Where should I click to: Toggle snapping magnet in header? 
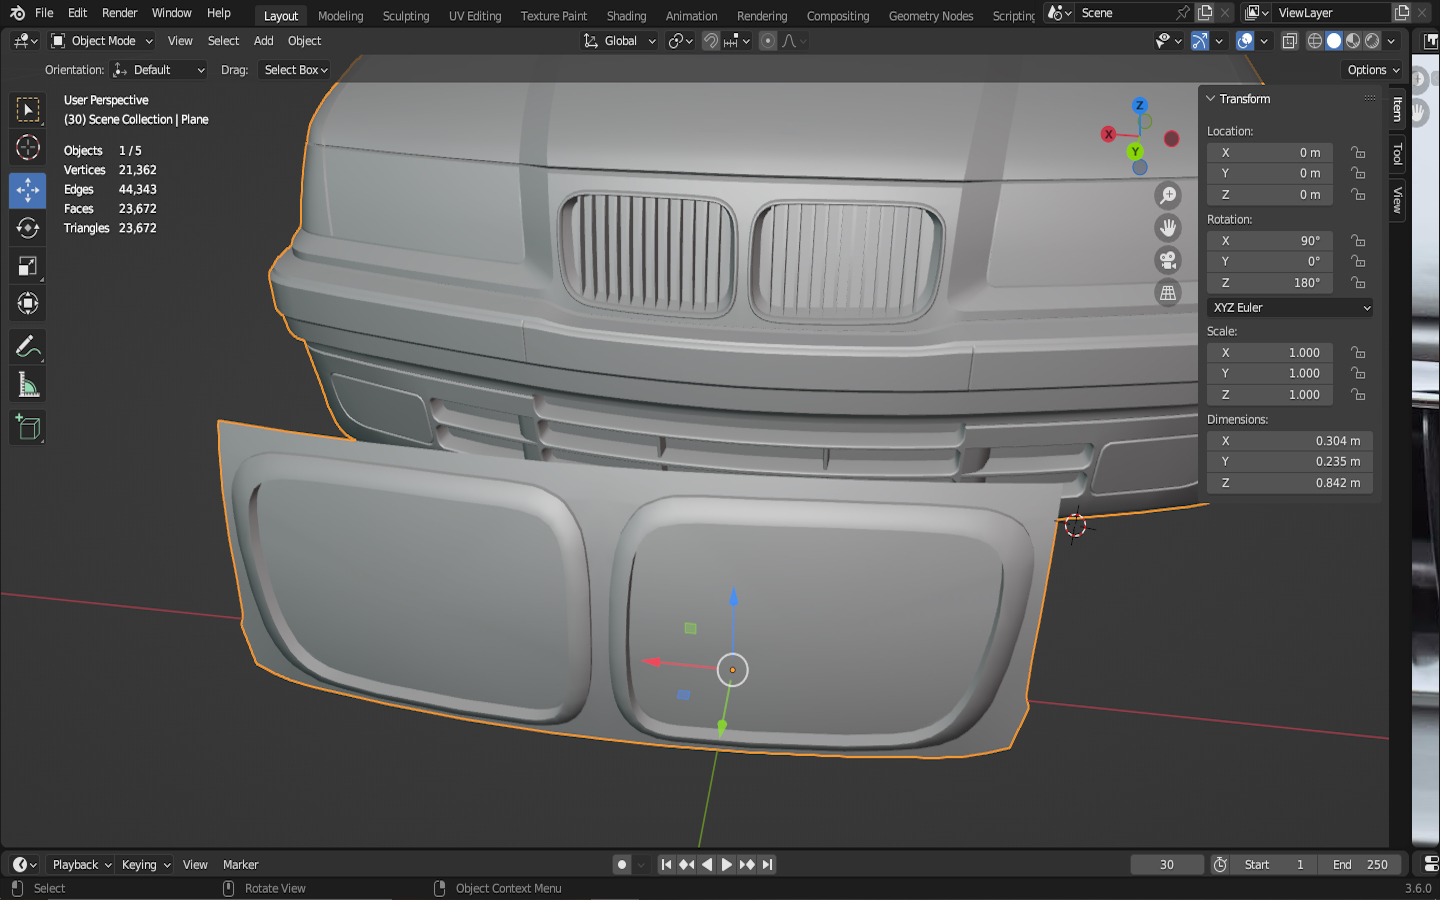tap(711, 41)
